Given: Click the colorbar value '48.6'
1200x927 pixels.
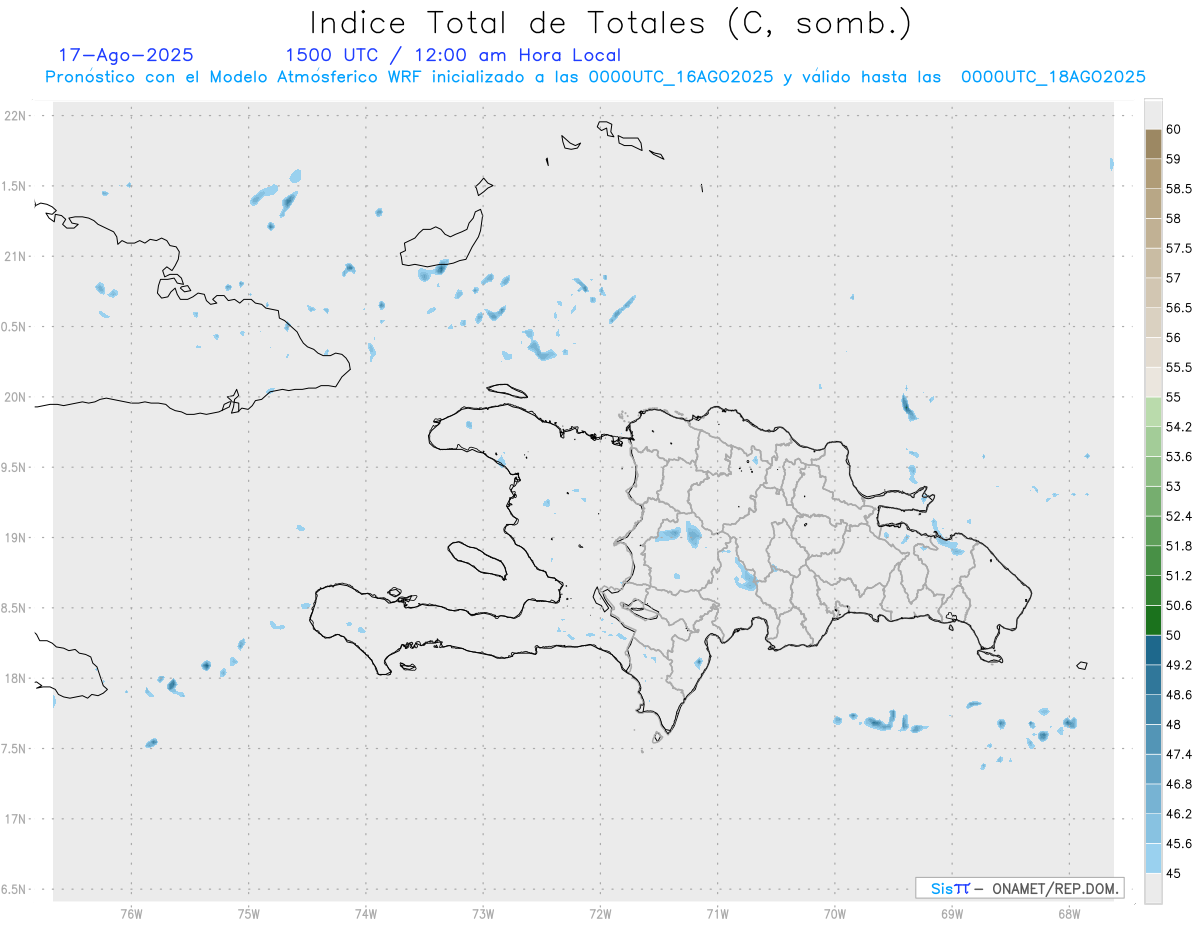Looking at the screenshot, I should [1178, 695].
